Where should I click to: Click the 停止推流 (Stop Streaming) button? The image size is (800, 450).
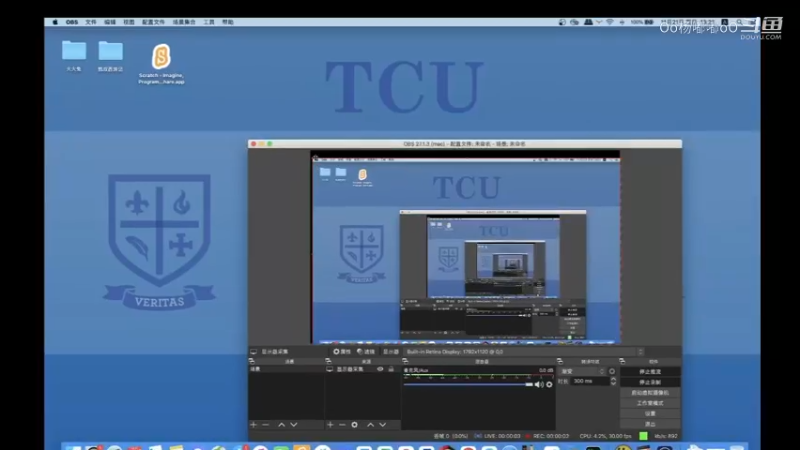click(650, 371)
